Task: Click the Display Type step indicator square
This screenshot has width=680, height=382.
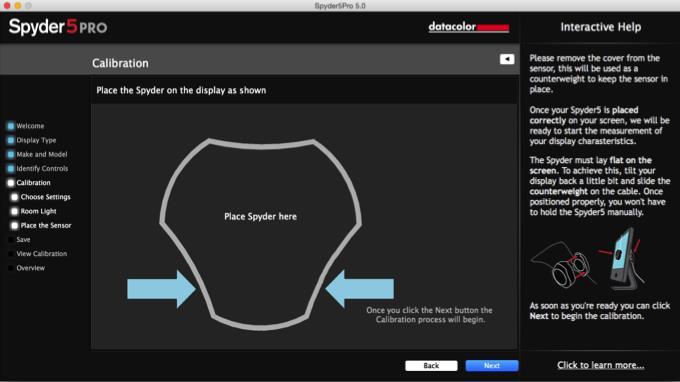Action: tap(11, 140)
